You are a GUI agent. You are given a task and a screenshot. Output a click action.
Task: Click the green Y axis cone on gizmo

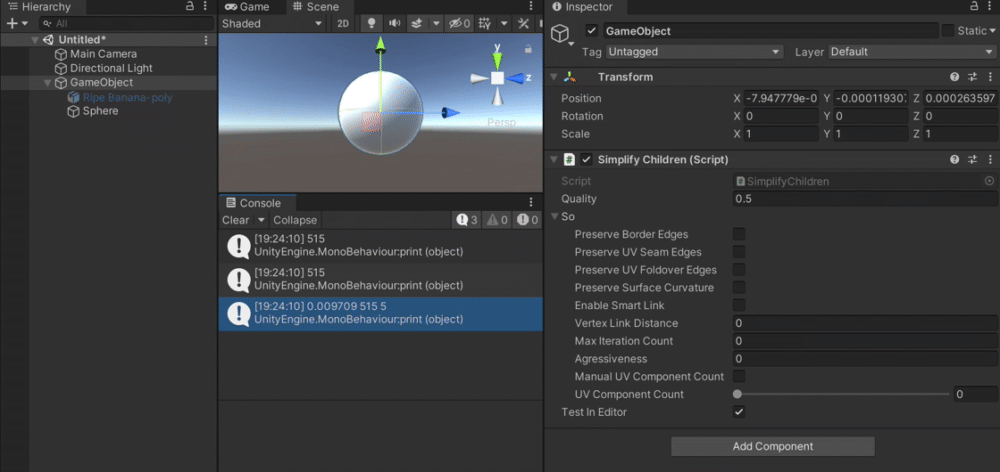(x=497, y=60)
